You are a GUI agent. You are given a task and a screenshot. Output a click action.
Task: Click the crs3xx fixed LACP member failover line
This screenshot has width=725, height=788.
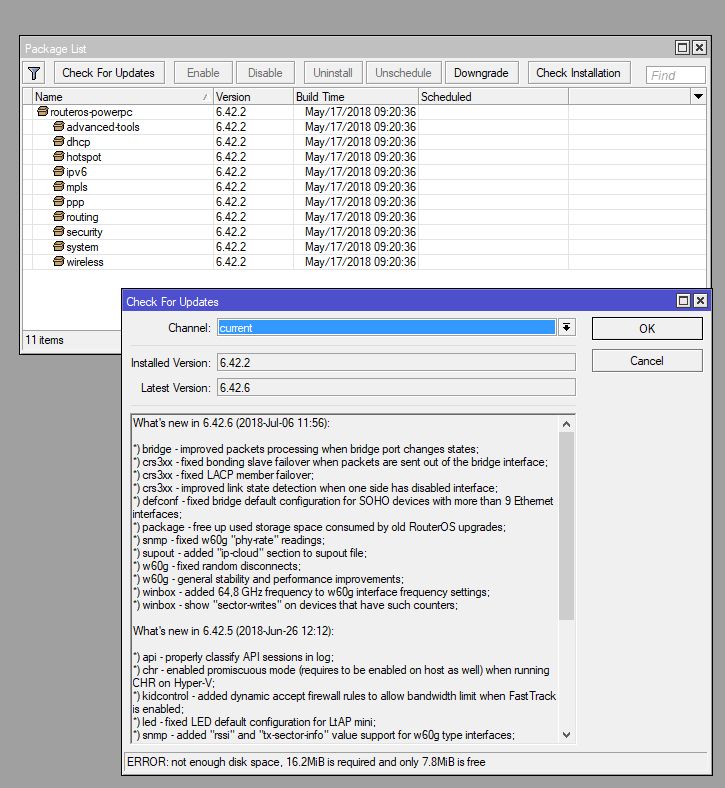pos(223,475)
